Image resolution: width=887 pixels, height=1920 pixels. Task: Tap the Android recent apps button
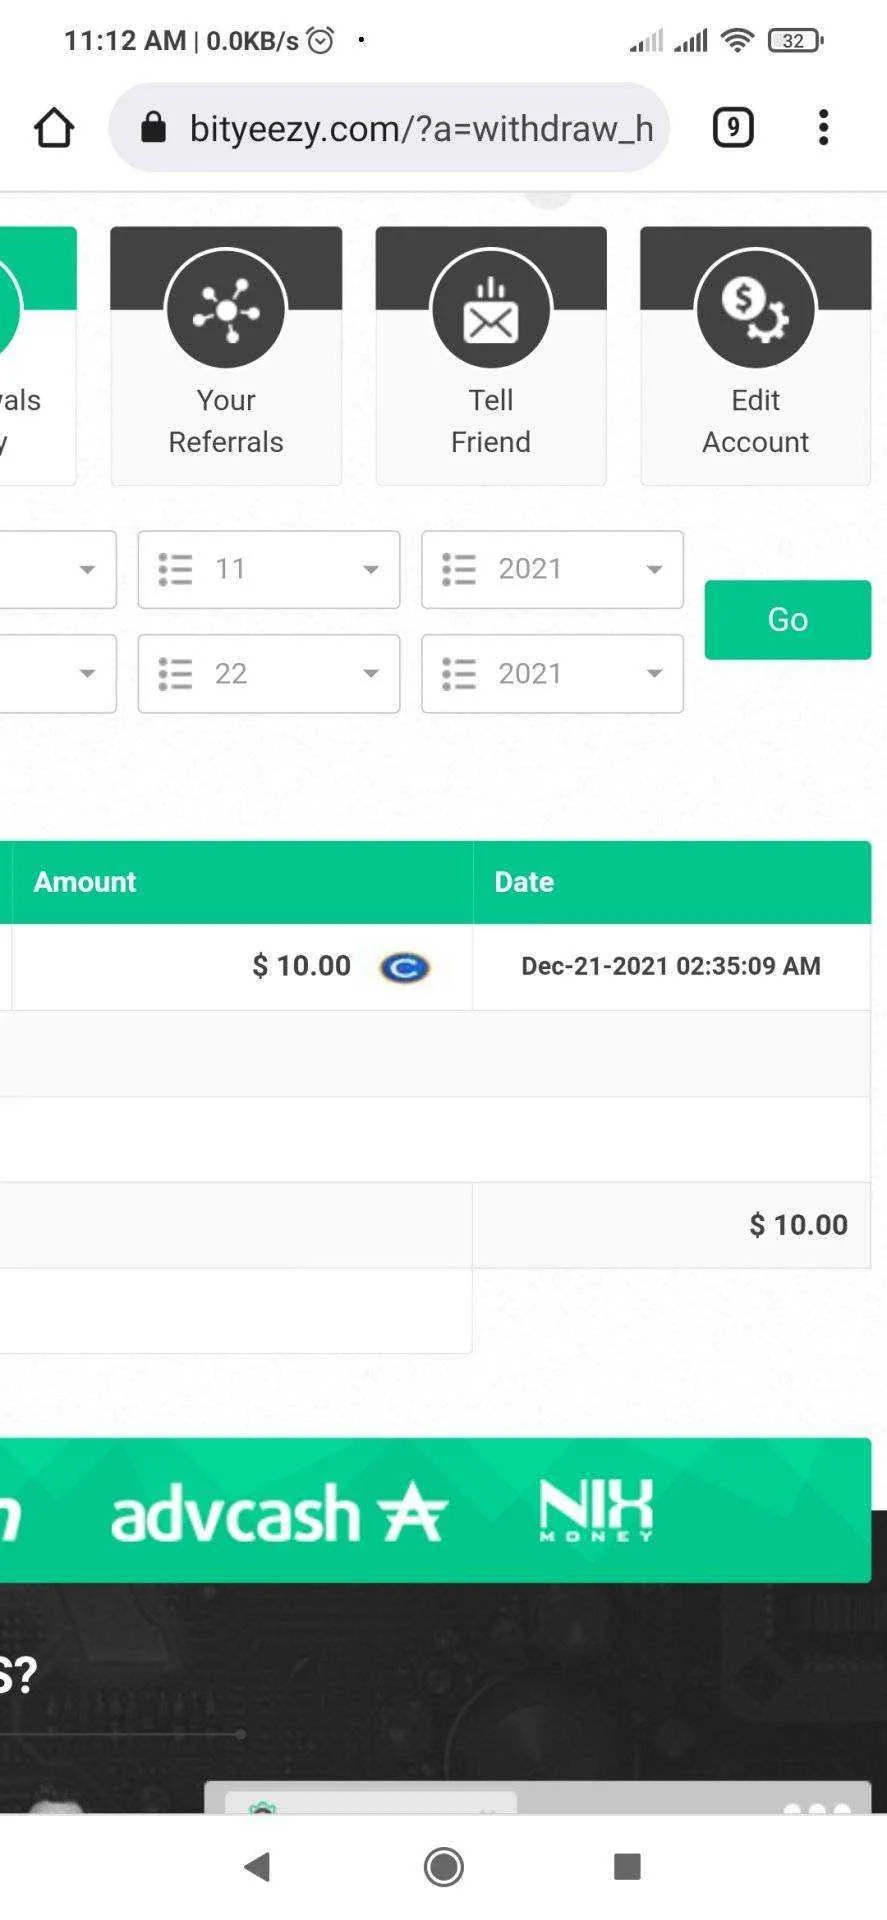(627, 1866)
